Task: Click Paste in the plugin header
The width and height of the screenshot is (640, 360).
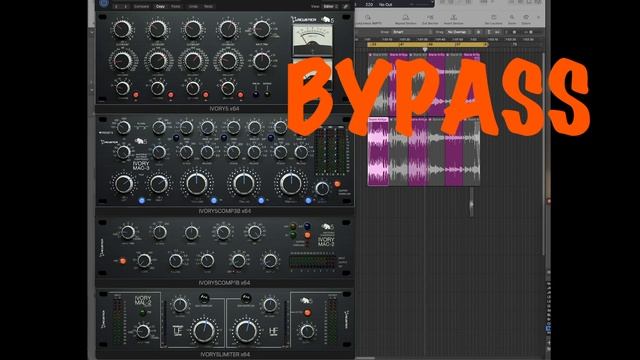Action: (x=176, y=7)
